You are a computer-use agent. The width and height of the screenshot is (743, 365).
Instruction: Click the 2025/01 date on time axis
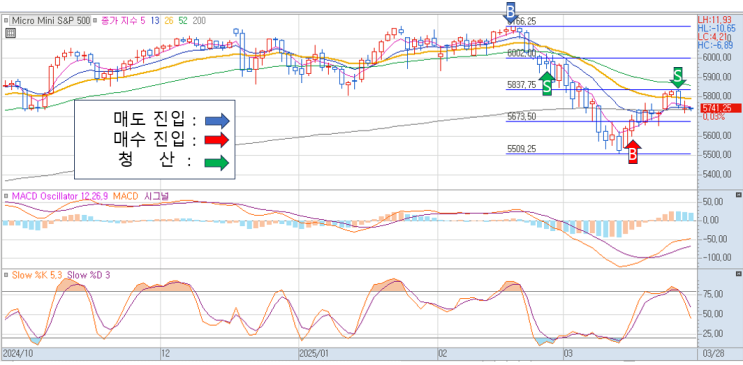click(314, 354)
